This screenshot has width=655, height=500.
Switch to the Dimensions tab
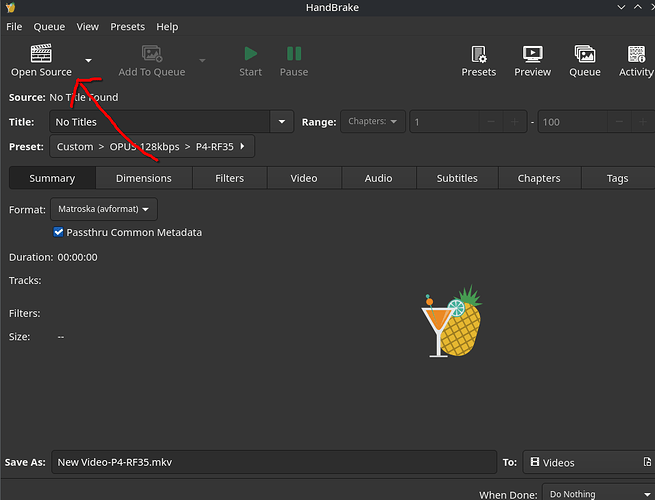(x=144, y=178)
